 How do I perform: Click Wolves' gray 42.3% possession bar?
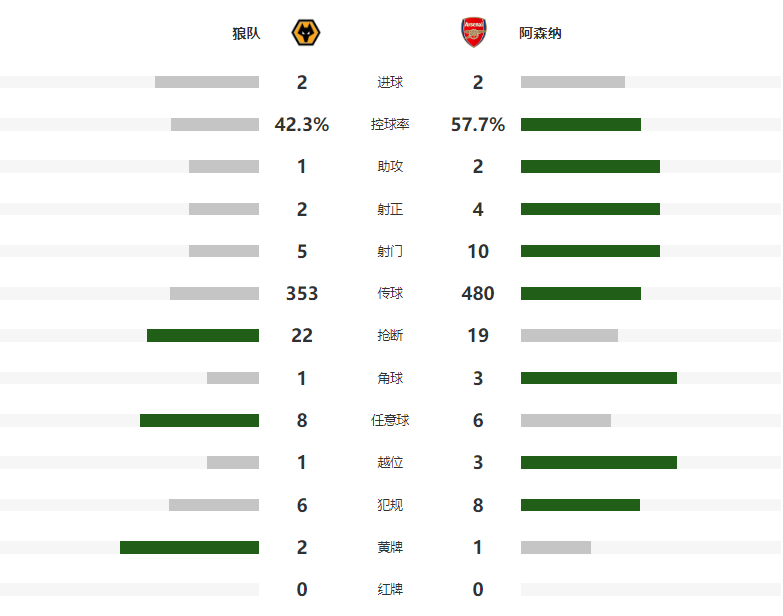(214, 125)
